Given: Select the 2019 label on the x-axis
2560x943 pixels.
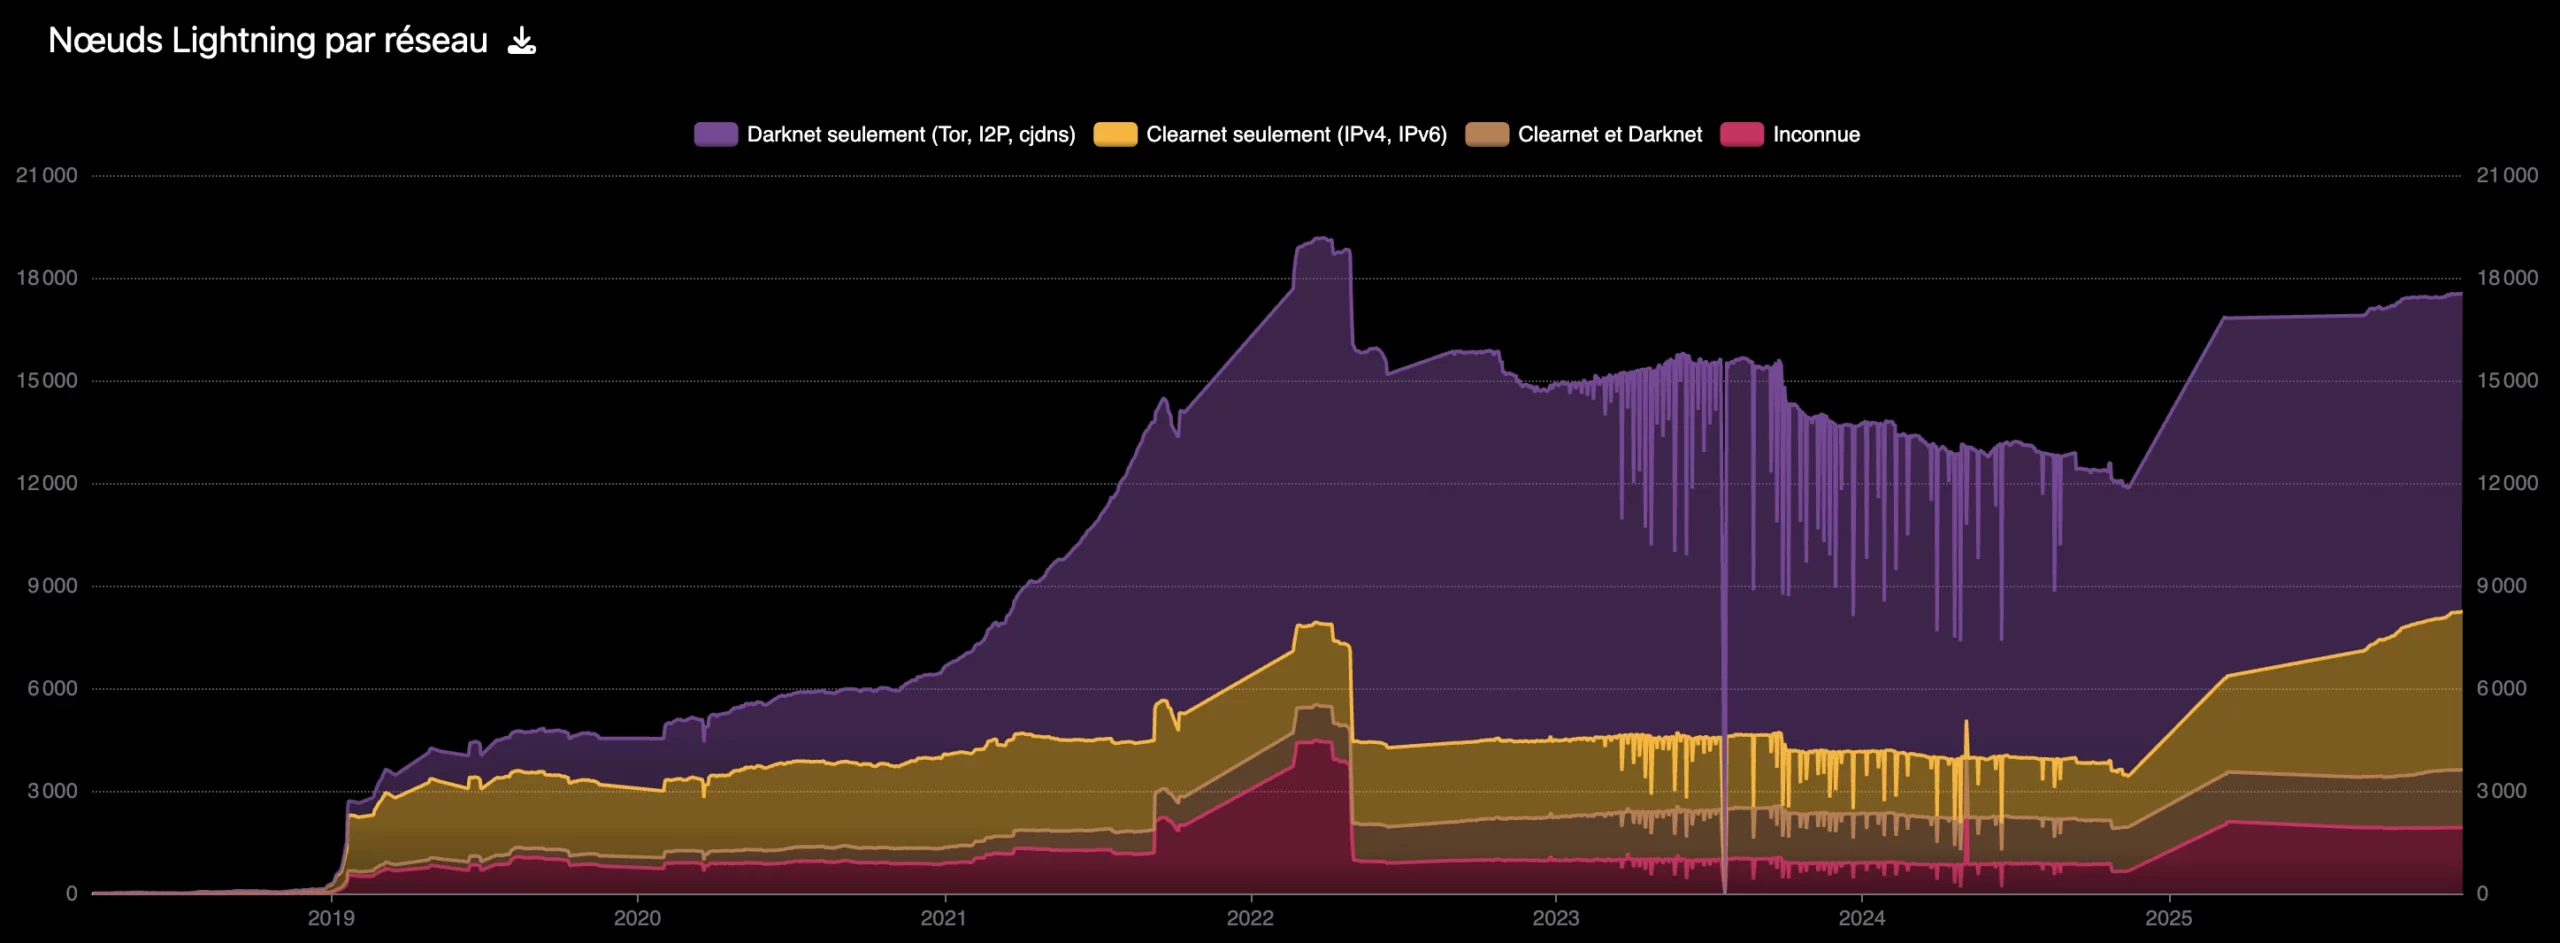Looking at the screenshot, I should pyautogui.click(x=331, y=918).
